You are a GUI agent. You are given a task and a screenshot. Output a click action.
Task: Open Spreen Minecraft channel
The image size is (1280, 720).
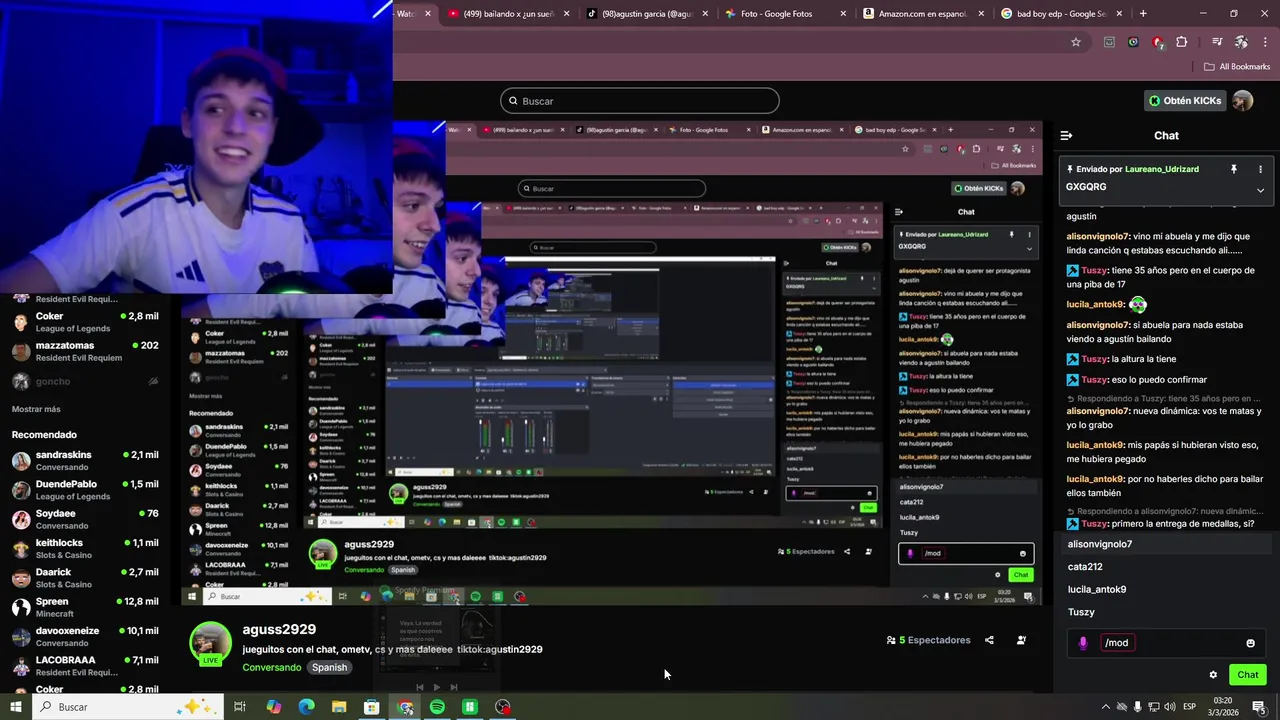[x=85, y=607]
